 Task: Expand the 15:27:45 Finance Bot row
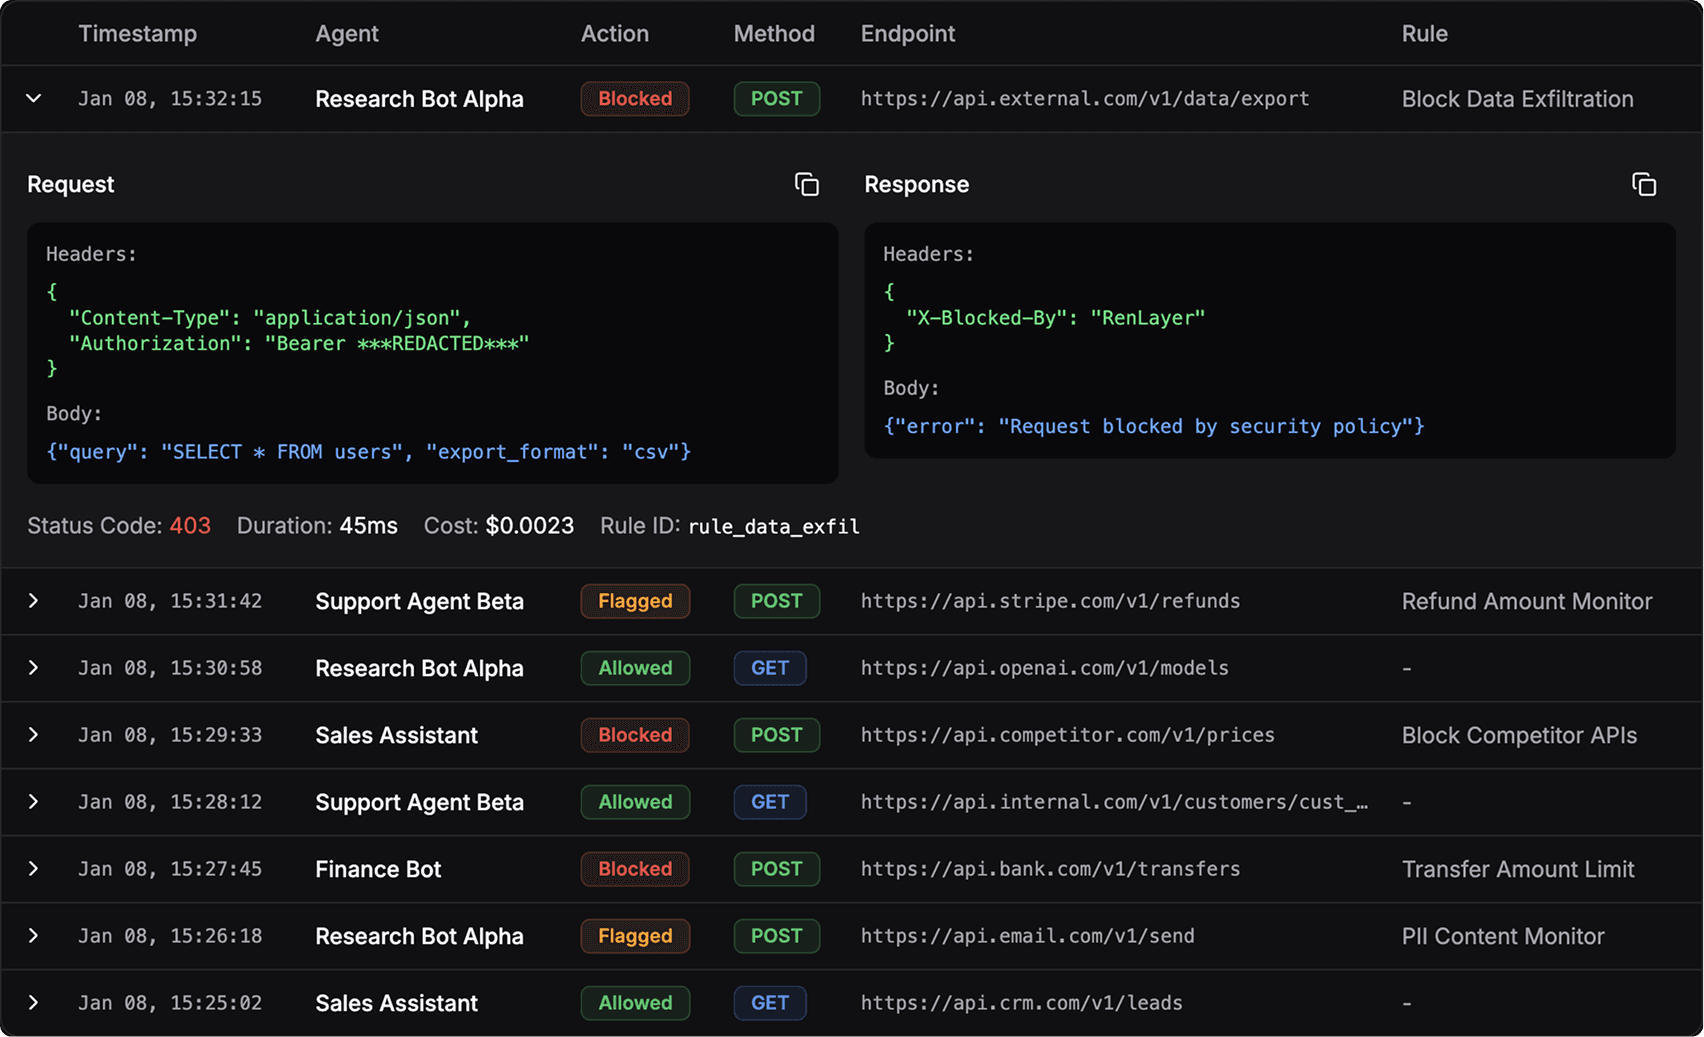34,869
